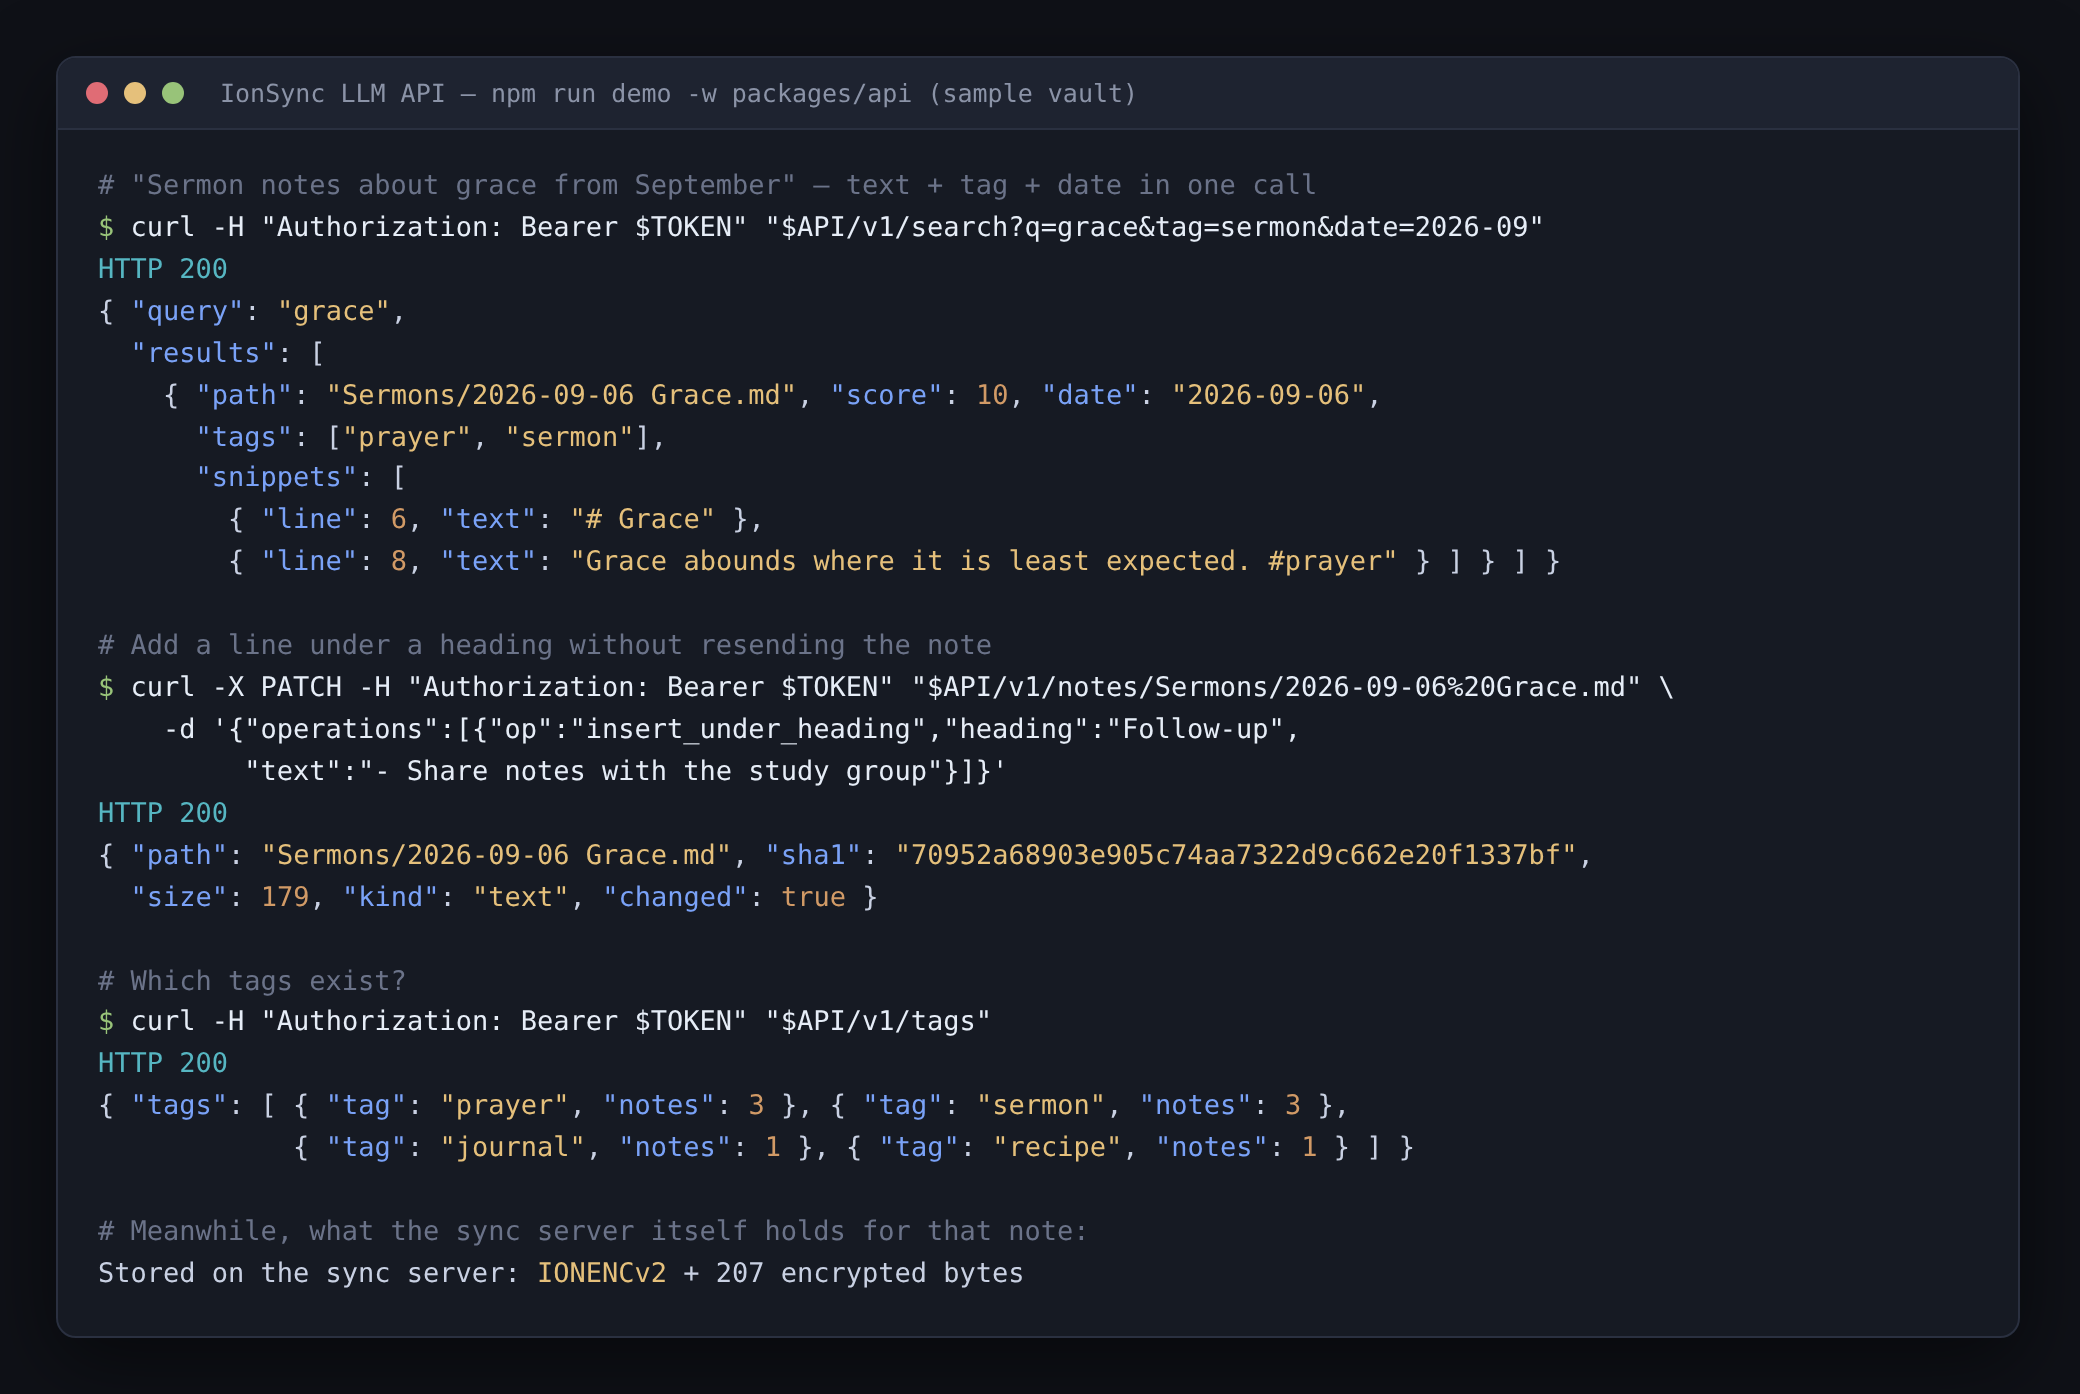Click the "results": [ line
The image size is (2080, 1394).
(x=228, y=353)
